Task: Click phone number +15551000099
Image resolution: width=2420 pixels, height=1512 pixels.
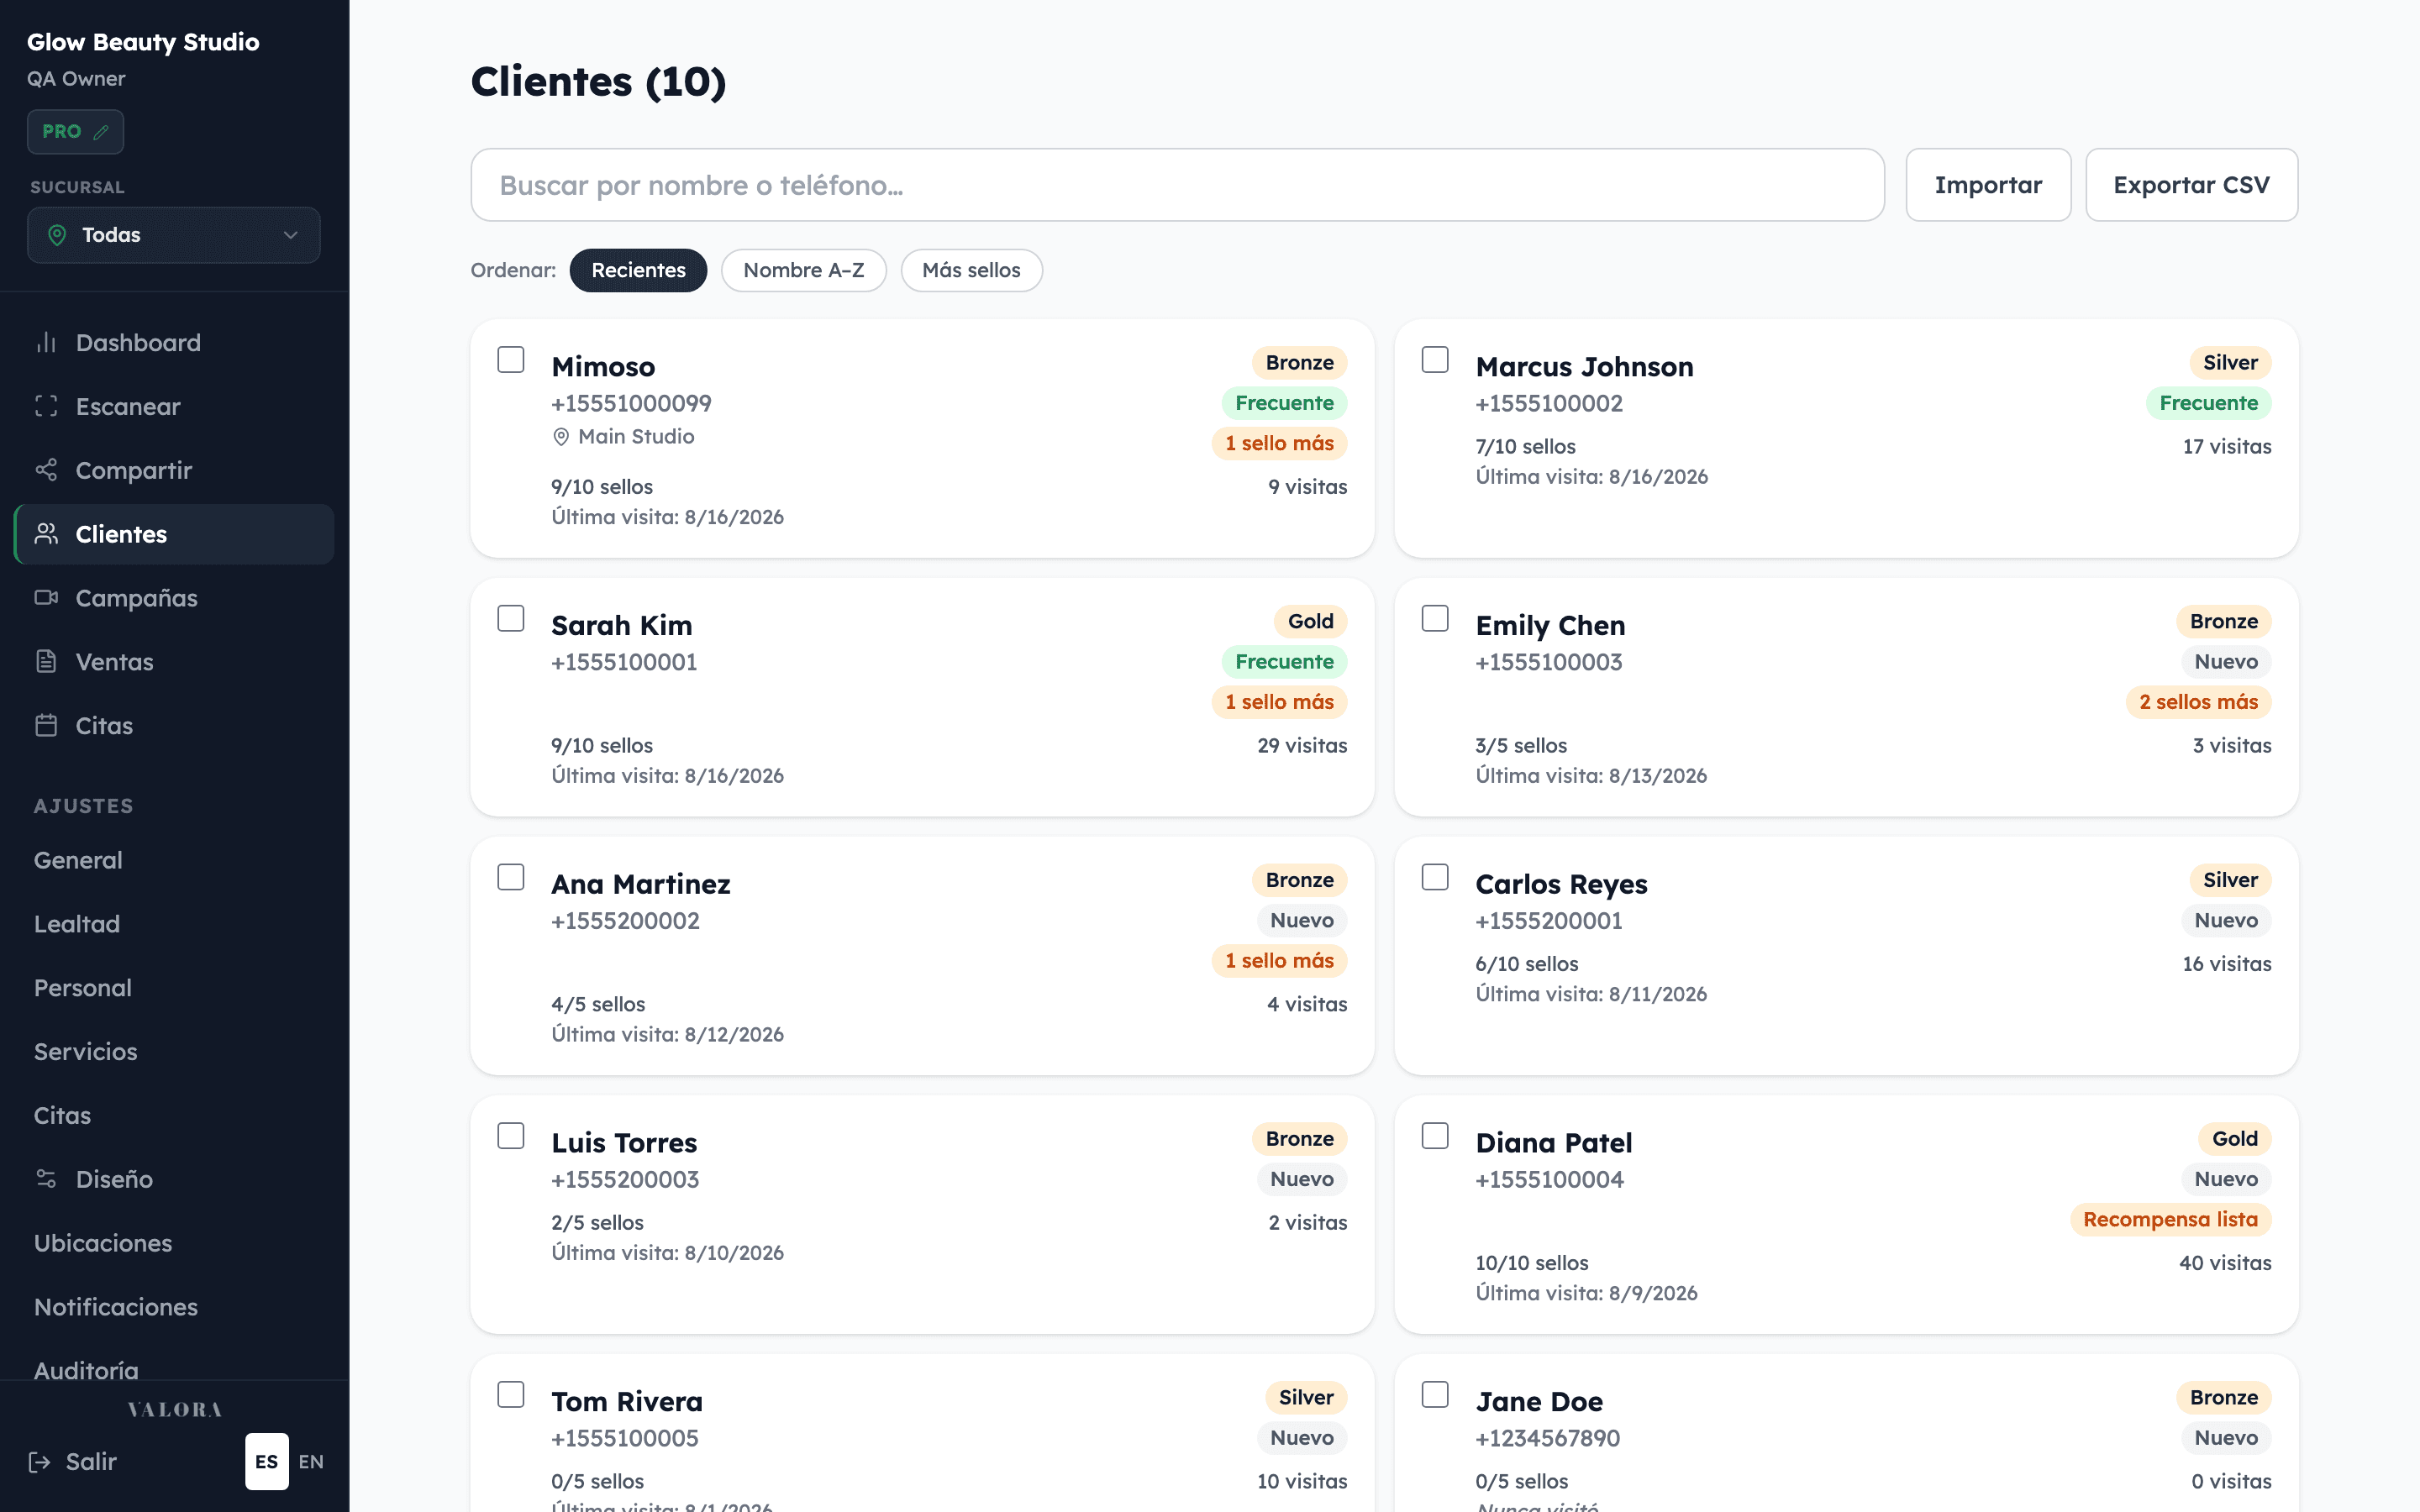Action: [x=631, y=404]
